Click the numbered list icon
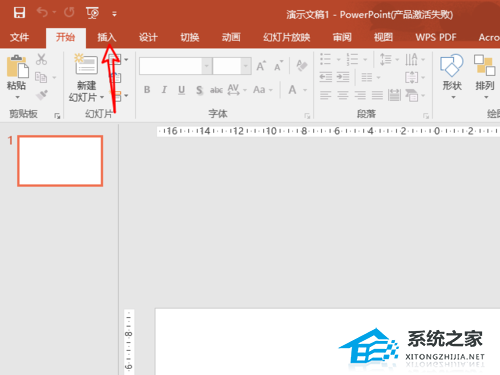The image size is (500, 375). pyautogui.click(x=352, y=59)
